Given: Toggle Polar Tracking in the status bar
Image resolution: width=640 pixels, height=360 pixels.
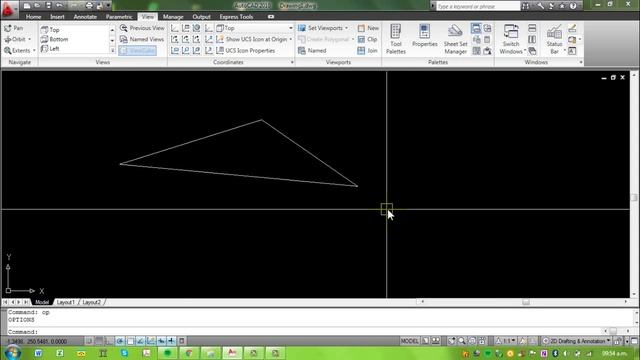Looking at the screenshot, I should [x=120, y=341].
